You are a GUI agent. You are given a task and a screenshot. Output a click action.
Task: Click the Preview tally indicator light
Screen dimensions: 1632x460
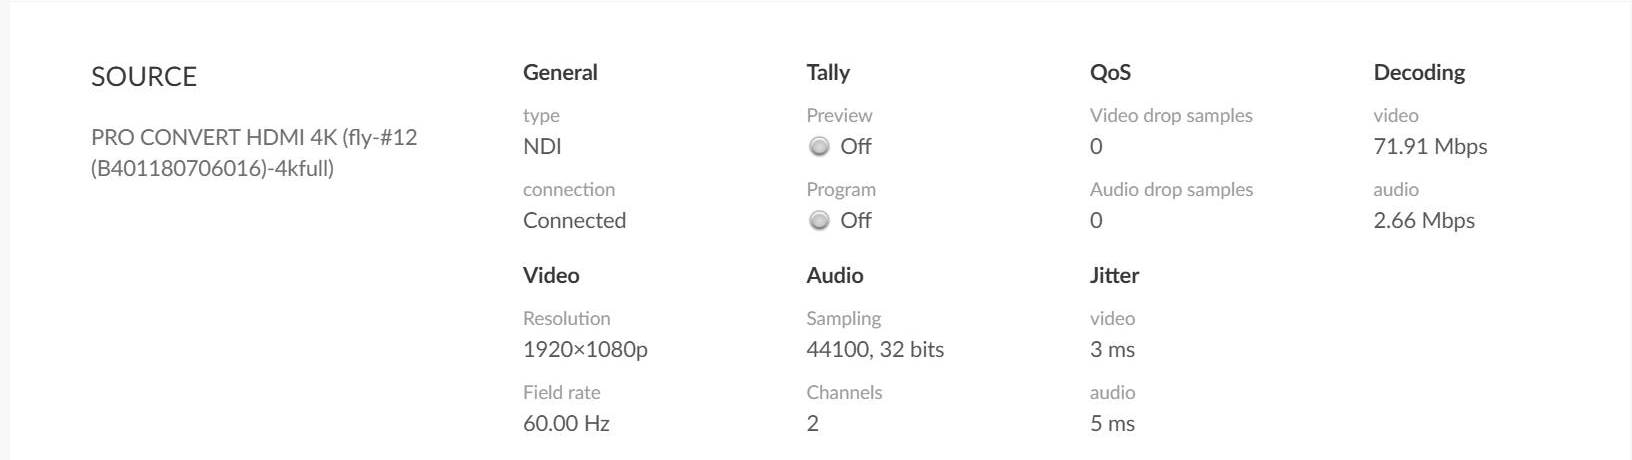819,147
